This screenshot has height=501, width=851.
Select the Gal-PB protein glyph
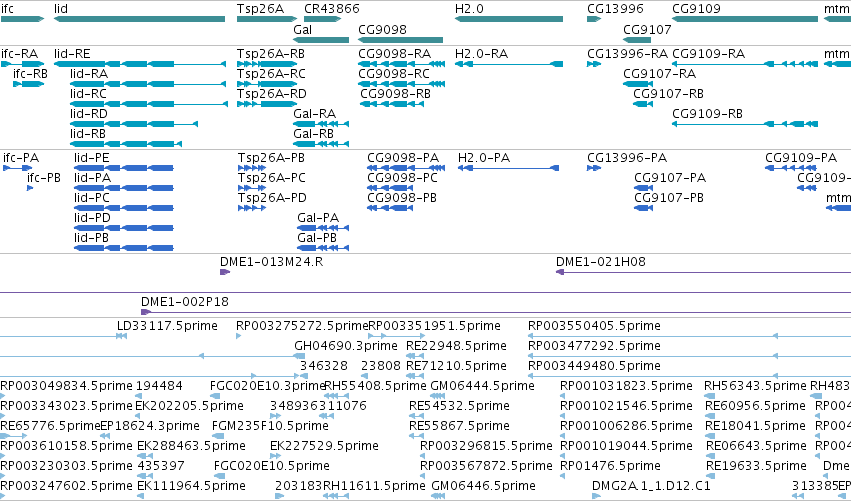tap(323, 249)
